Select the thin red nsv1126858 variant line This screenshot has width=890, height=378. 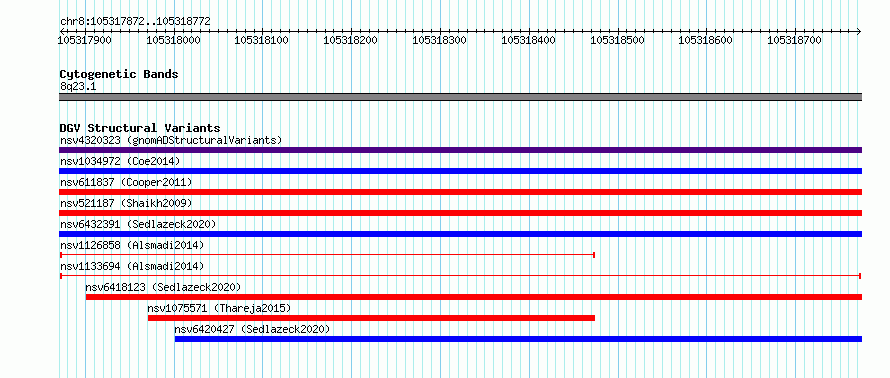tap(327, 255)
